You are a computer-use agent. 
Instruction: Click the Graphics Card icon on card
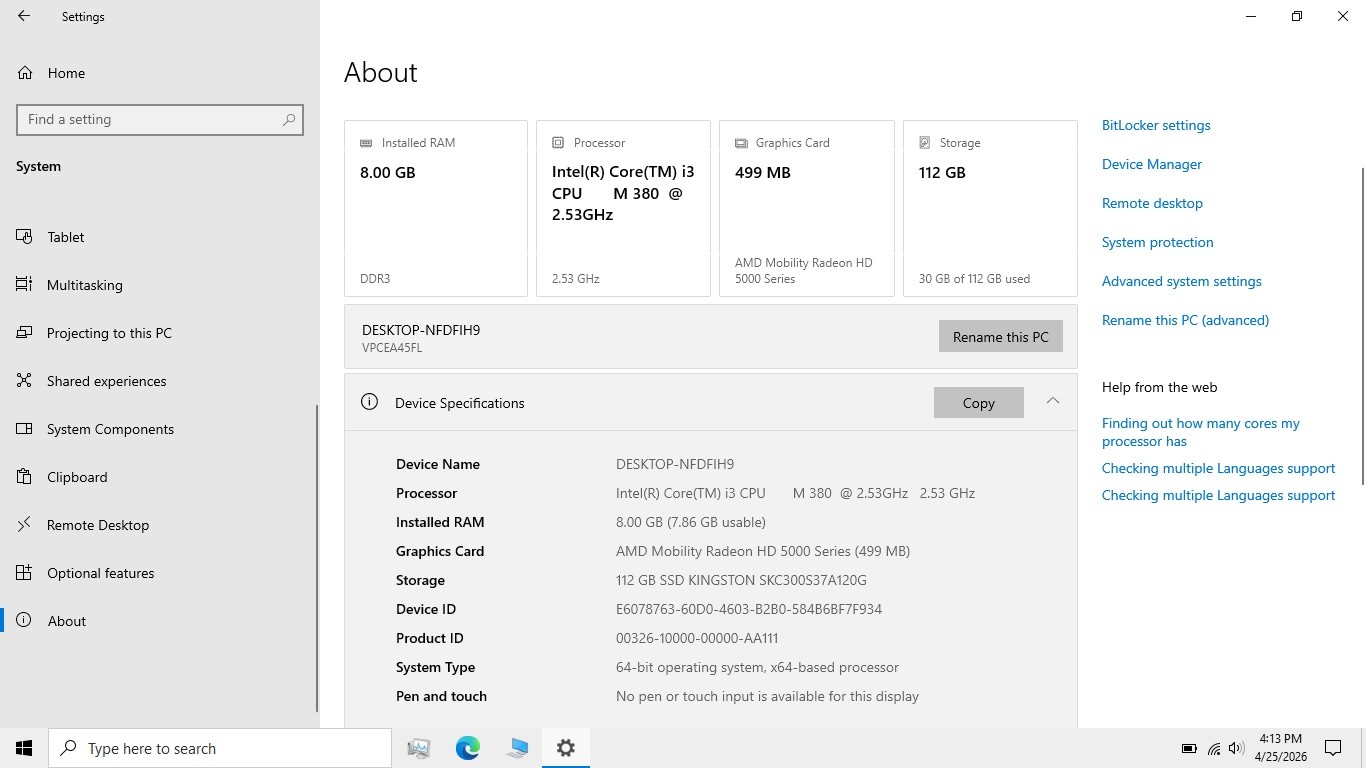click(x=741, y=143)
